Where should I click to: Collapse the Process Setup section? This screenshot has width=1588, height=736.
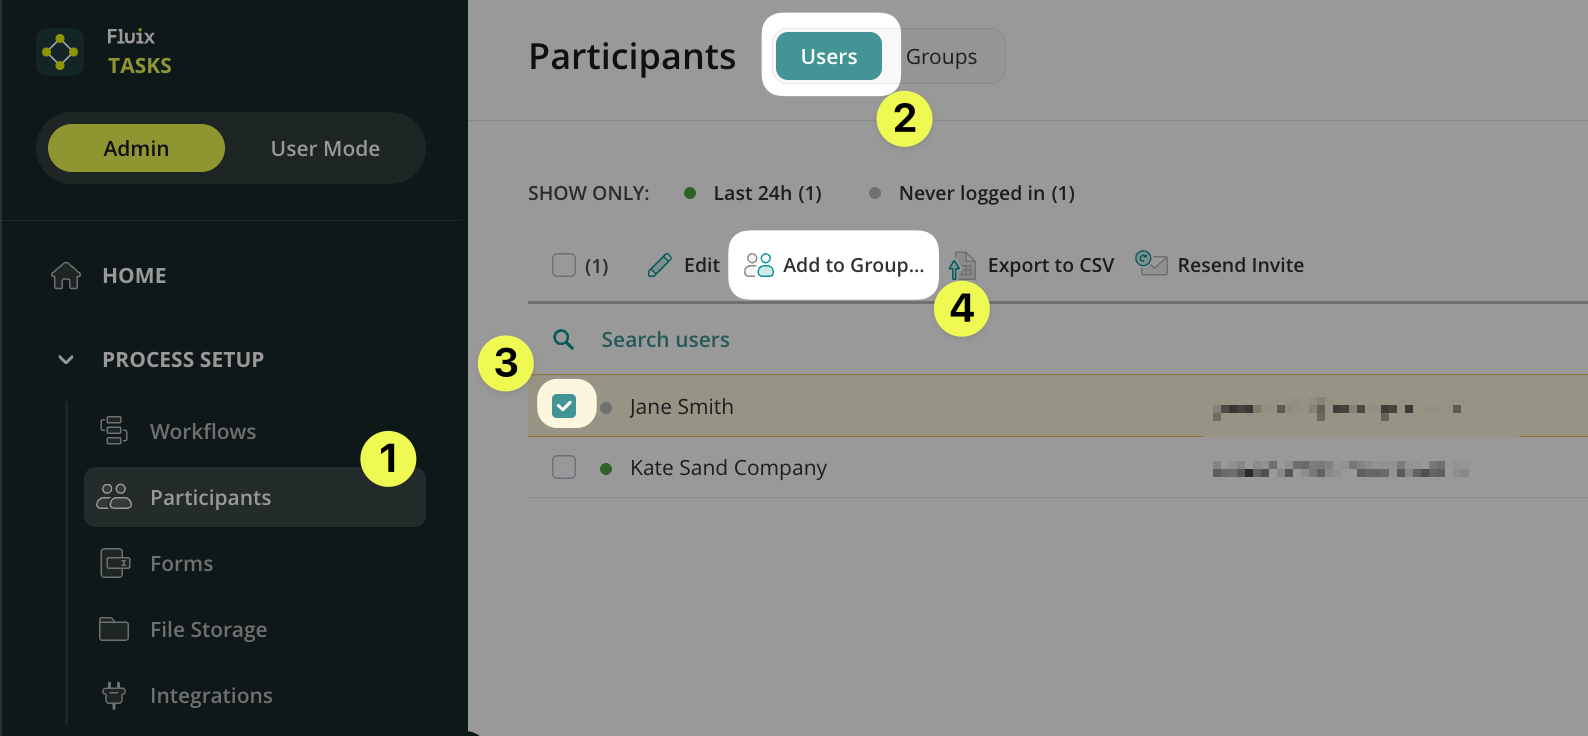[66, 359]
